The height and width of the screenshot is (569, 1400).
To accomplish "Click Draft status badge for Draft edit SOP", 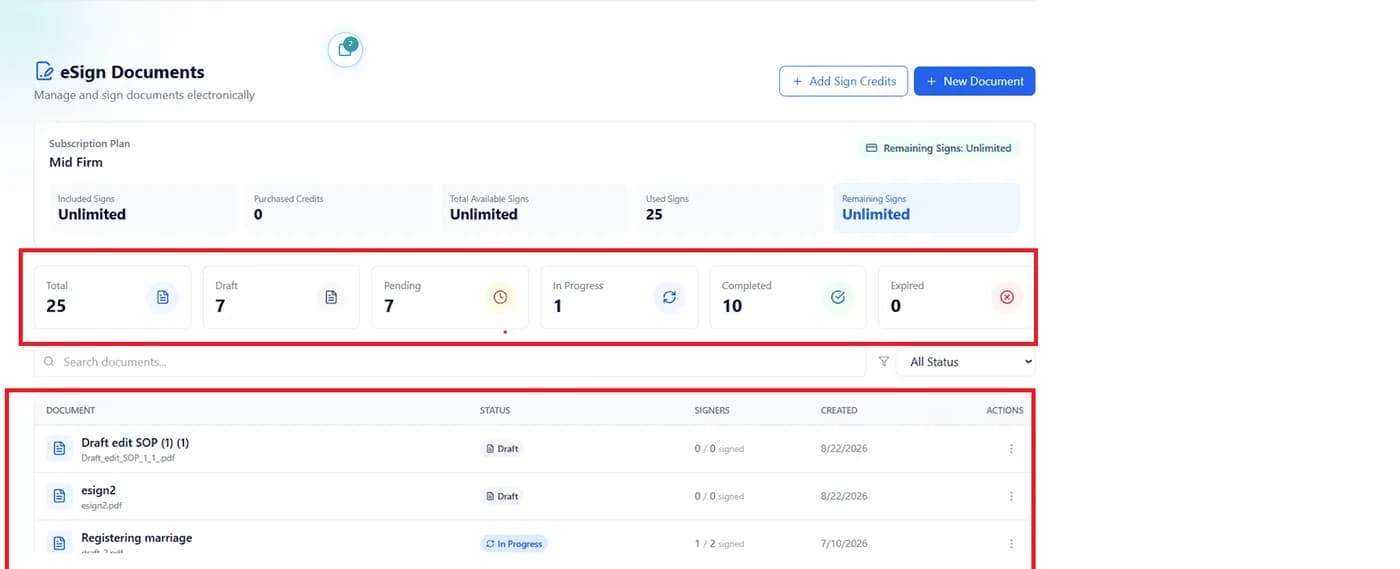I will pyautogui.click(x=502, y=449).
